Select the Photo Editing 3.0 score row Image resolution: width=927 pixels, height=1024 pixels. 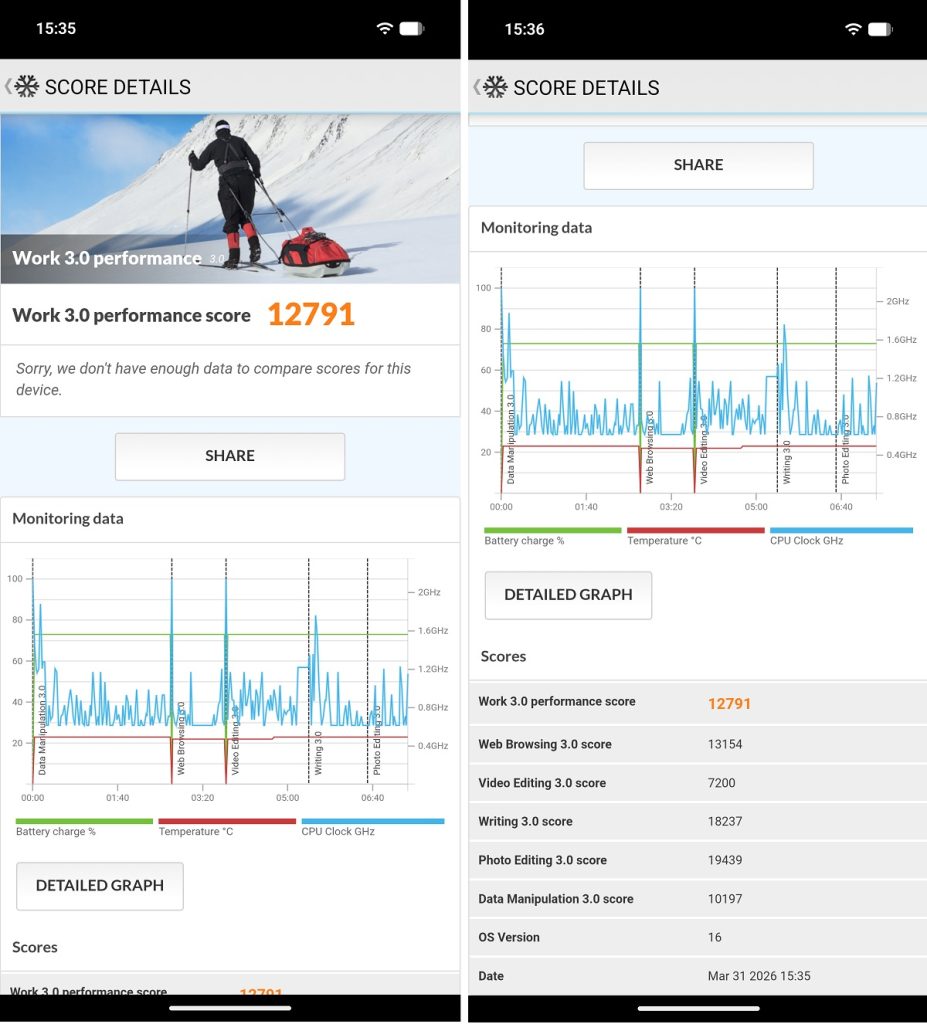697,860
